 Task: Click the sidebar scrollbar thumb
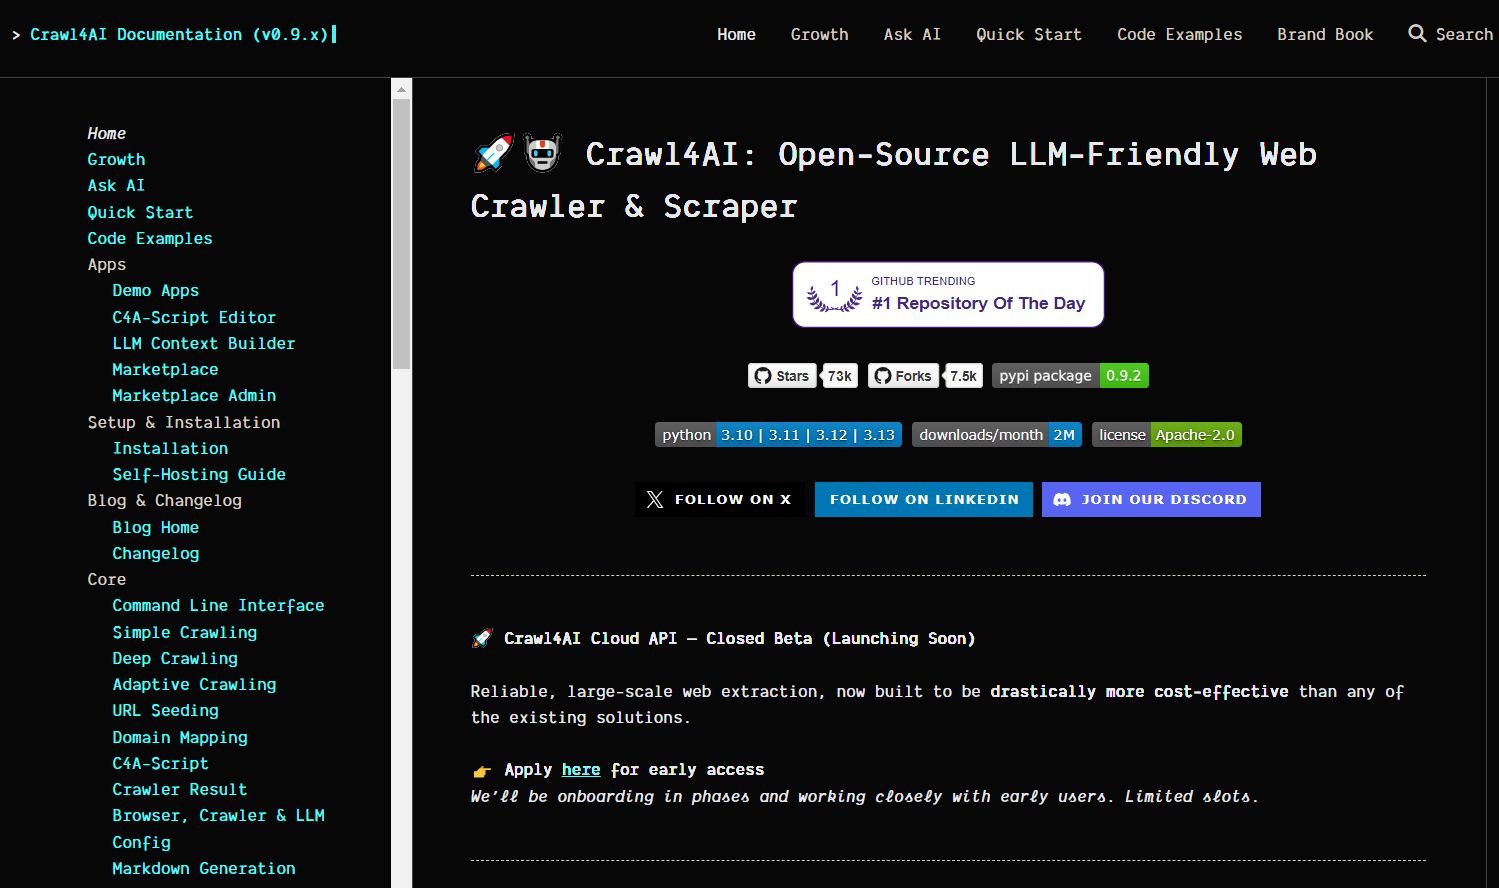tap(401, 234)
